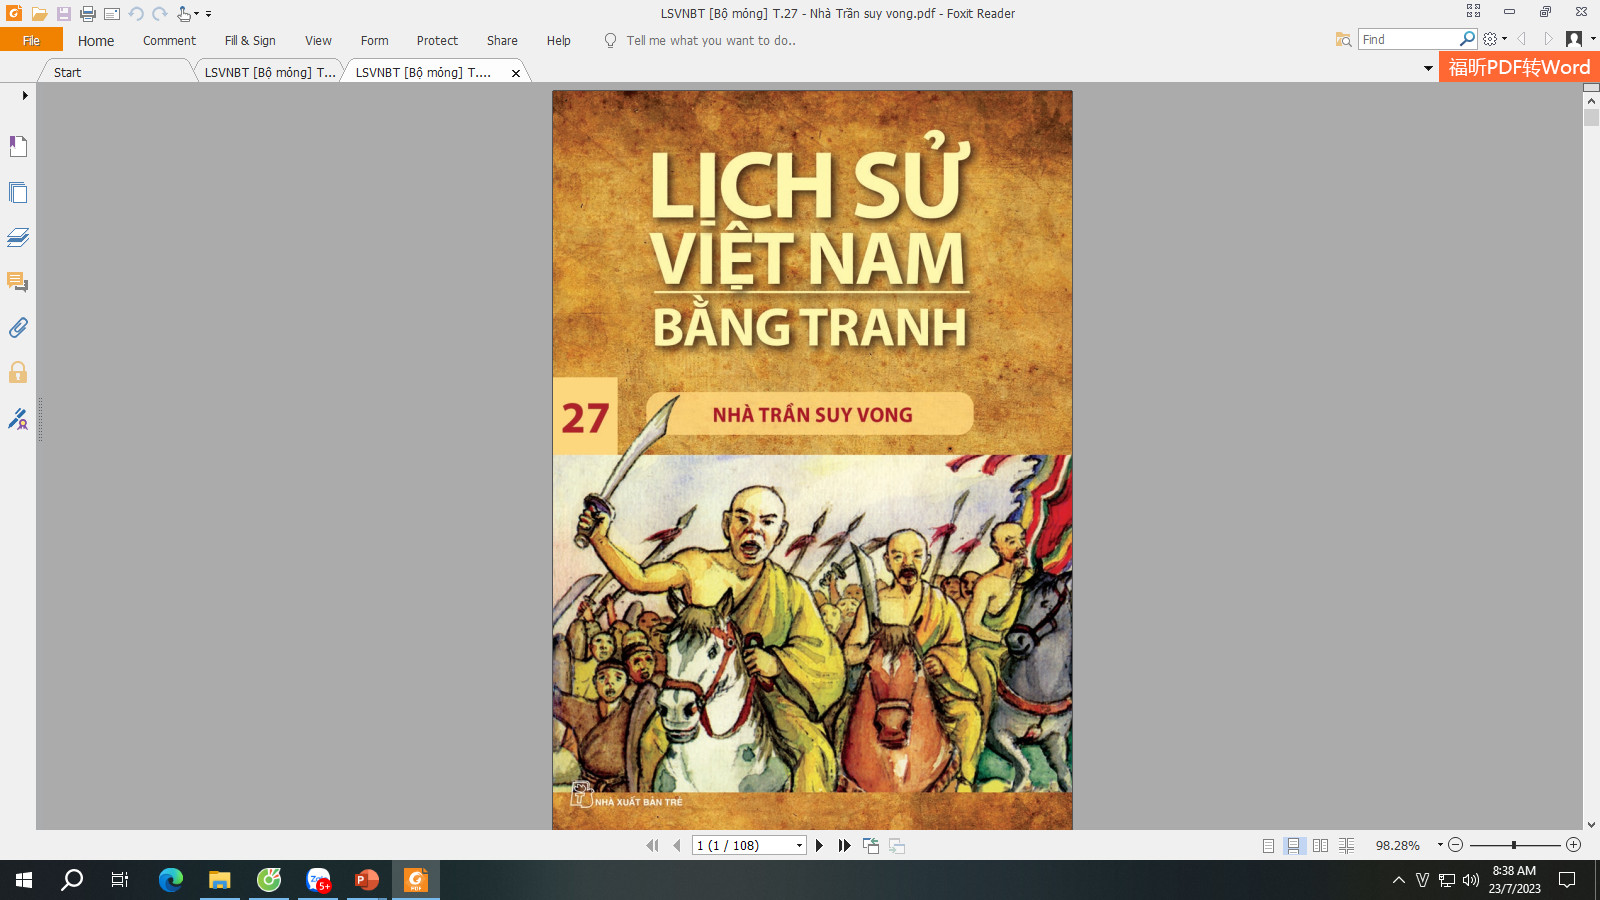This screenshot has height=900, width=1600.
Task: Click the zoom slider handle
Action: point(1514,845)
